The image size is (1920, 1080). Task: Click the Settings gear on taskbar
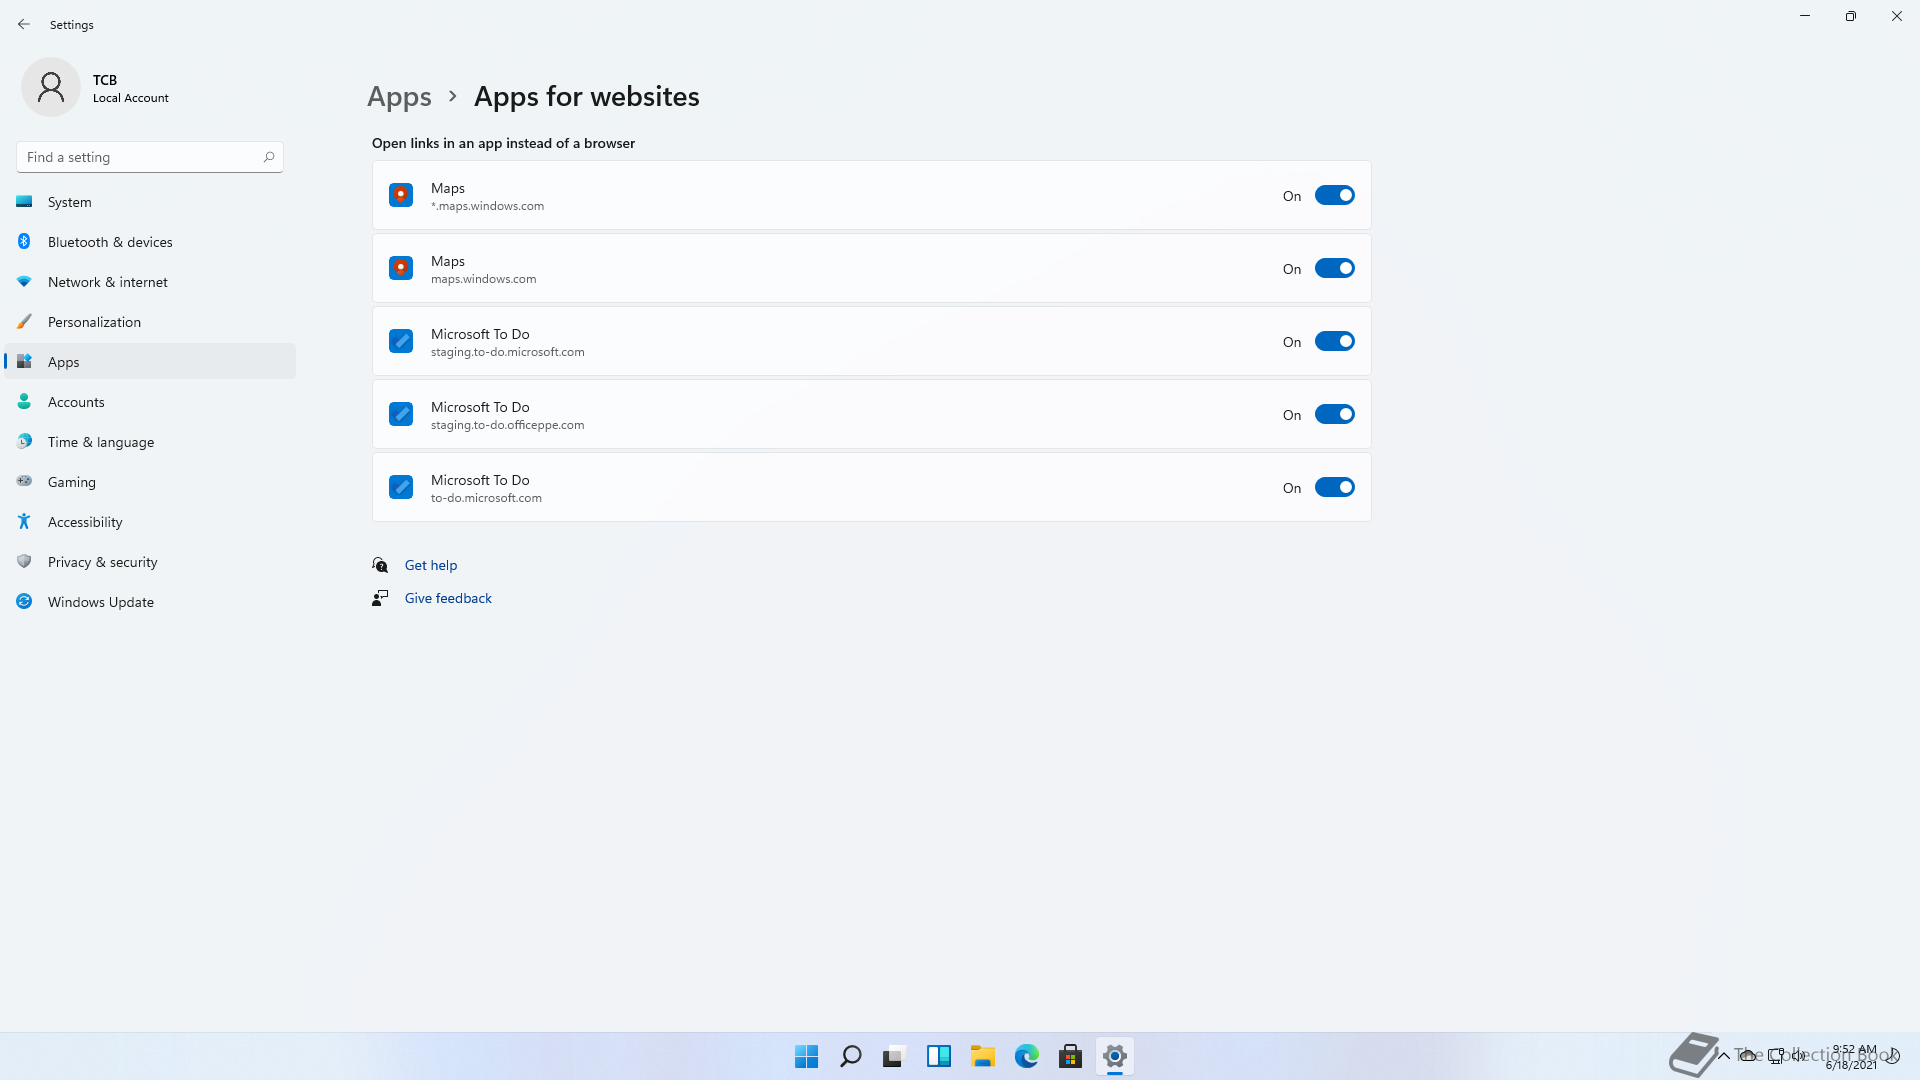pos(1115,1056)
